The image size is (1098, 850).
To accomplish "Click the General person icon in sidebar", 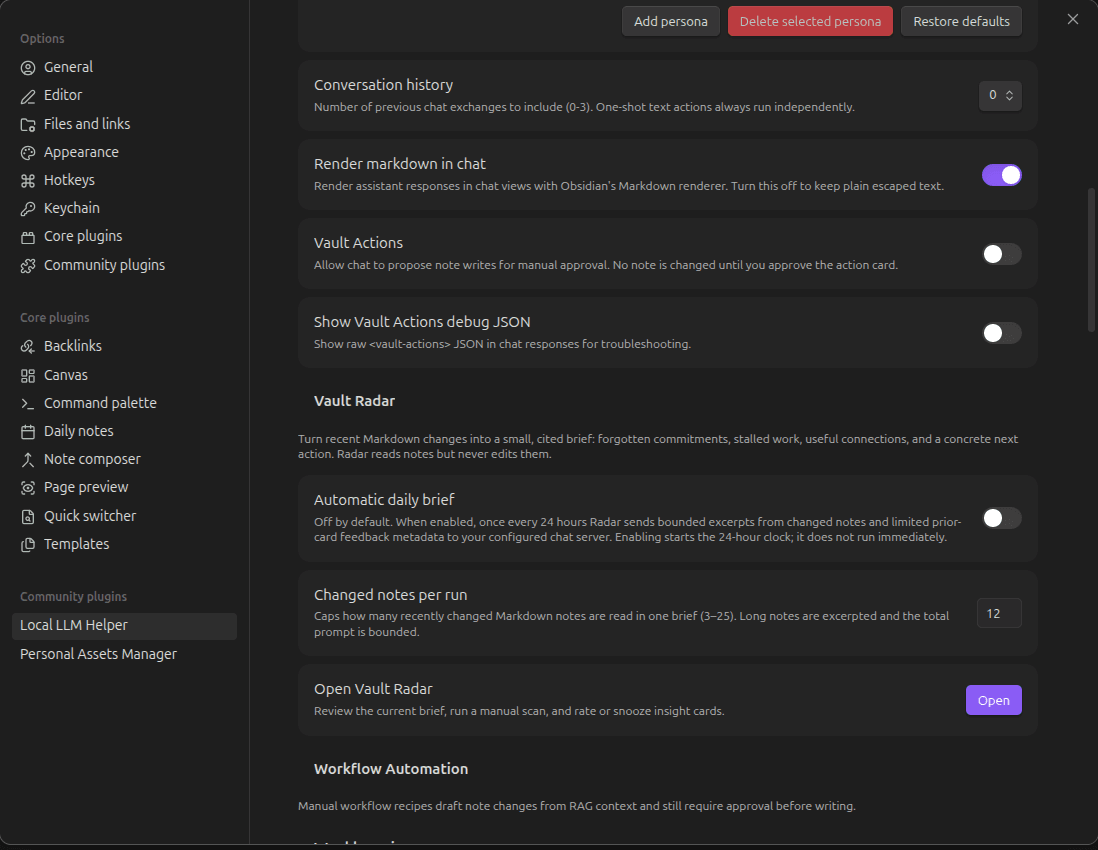I will [x=28, y=68].
